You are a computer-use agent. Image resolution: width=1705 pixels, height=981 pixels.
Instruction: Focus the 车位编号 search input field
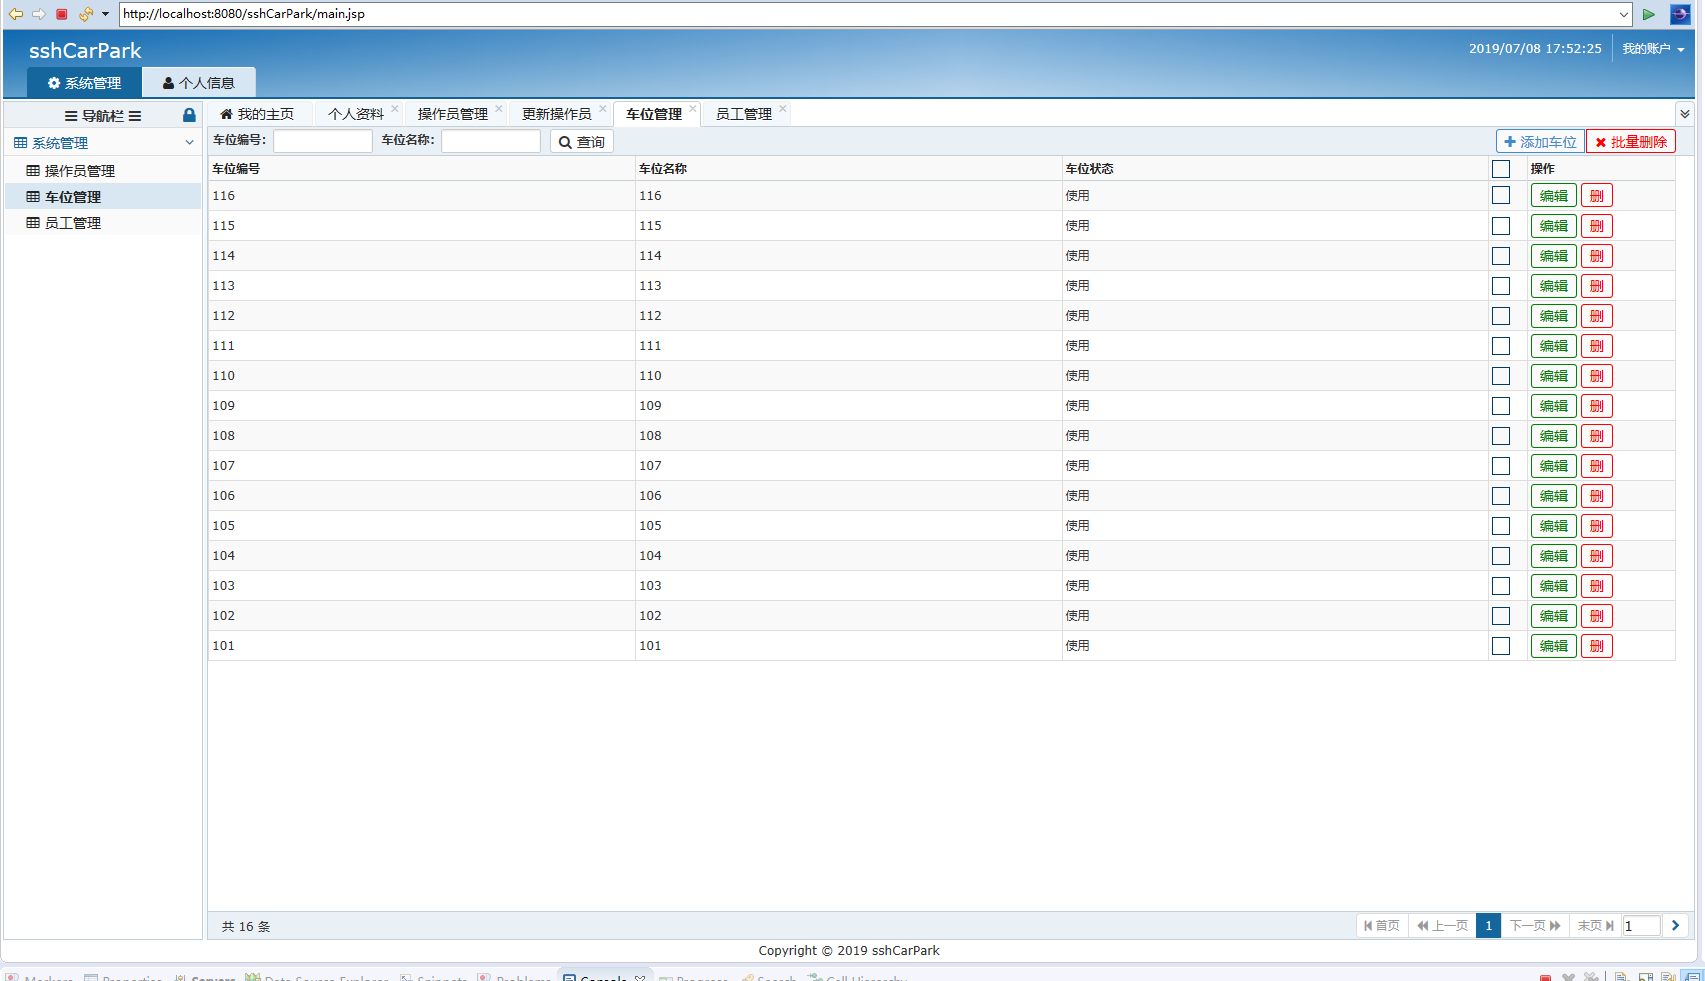coord(322,141)
